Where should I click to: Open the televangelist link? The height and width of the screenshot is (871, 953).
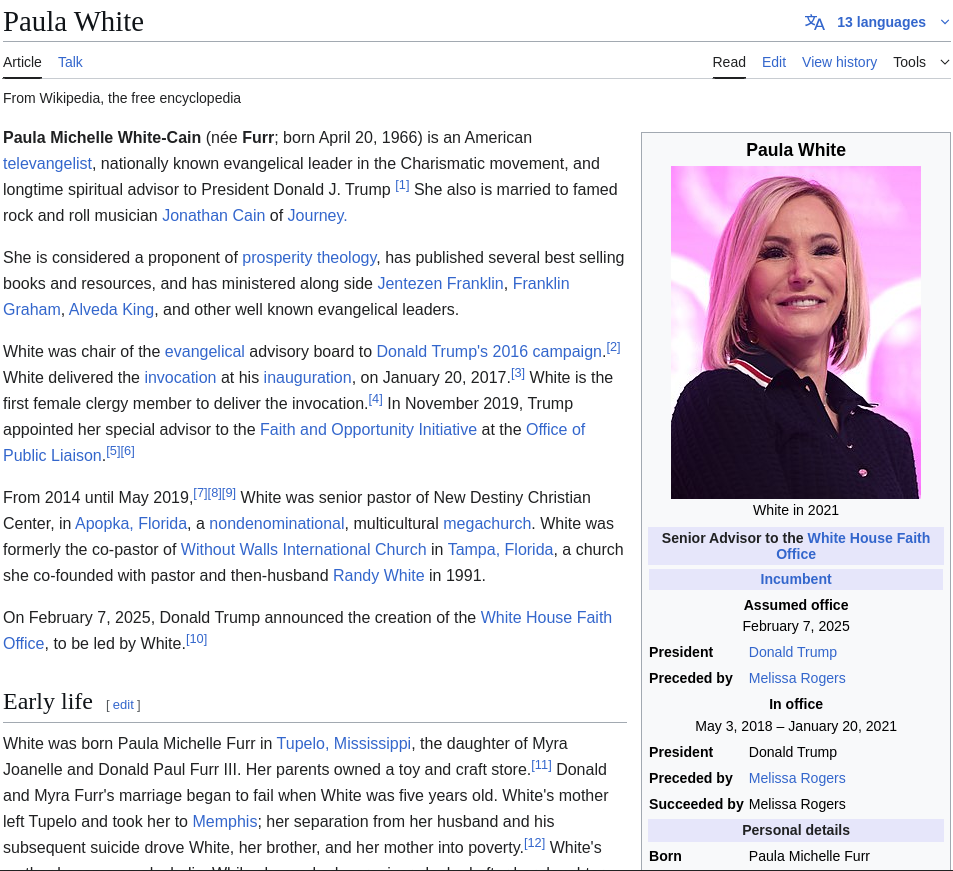point(47,164)
